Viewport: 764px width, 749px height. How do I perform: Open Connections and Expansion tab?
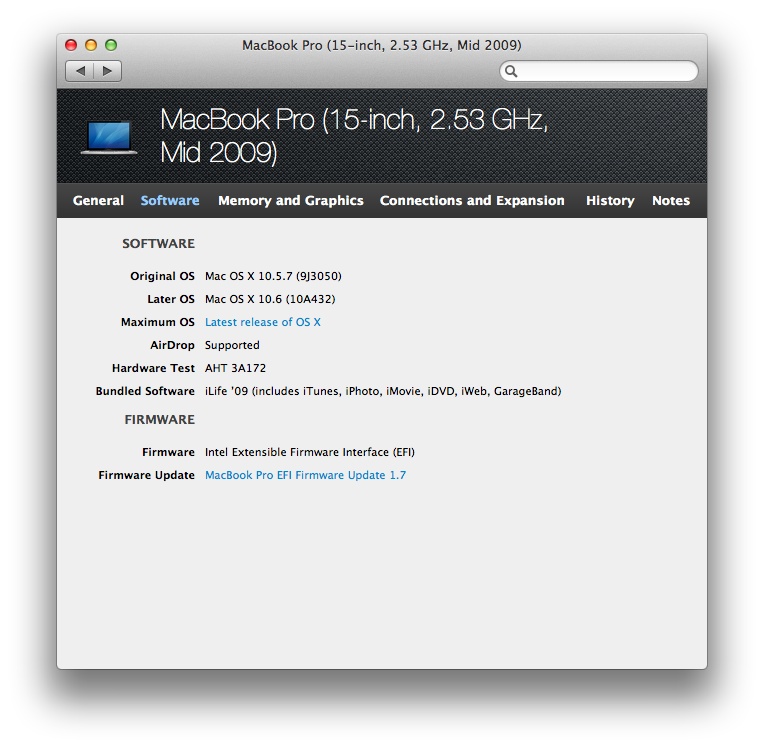coord(472,201)
